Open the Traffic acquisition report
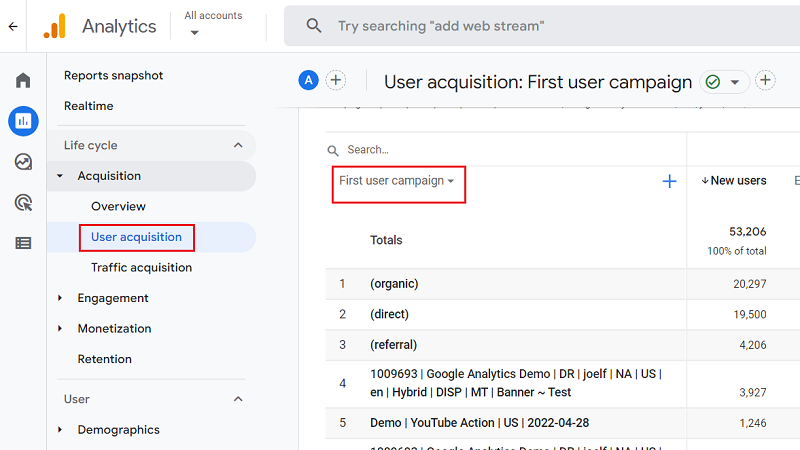800x450 pixels. pos(141,267)
